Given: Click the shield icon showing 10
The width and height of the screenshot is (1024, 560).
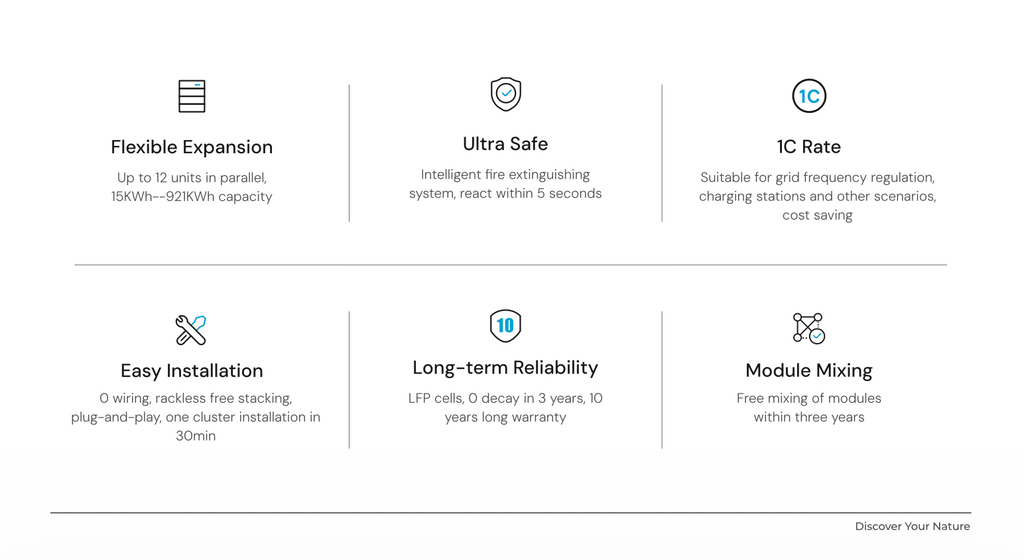Looking at the screenshot, I should [x=505, y=326].
